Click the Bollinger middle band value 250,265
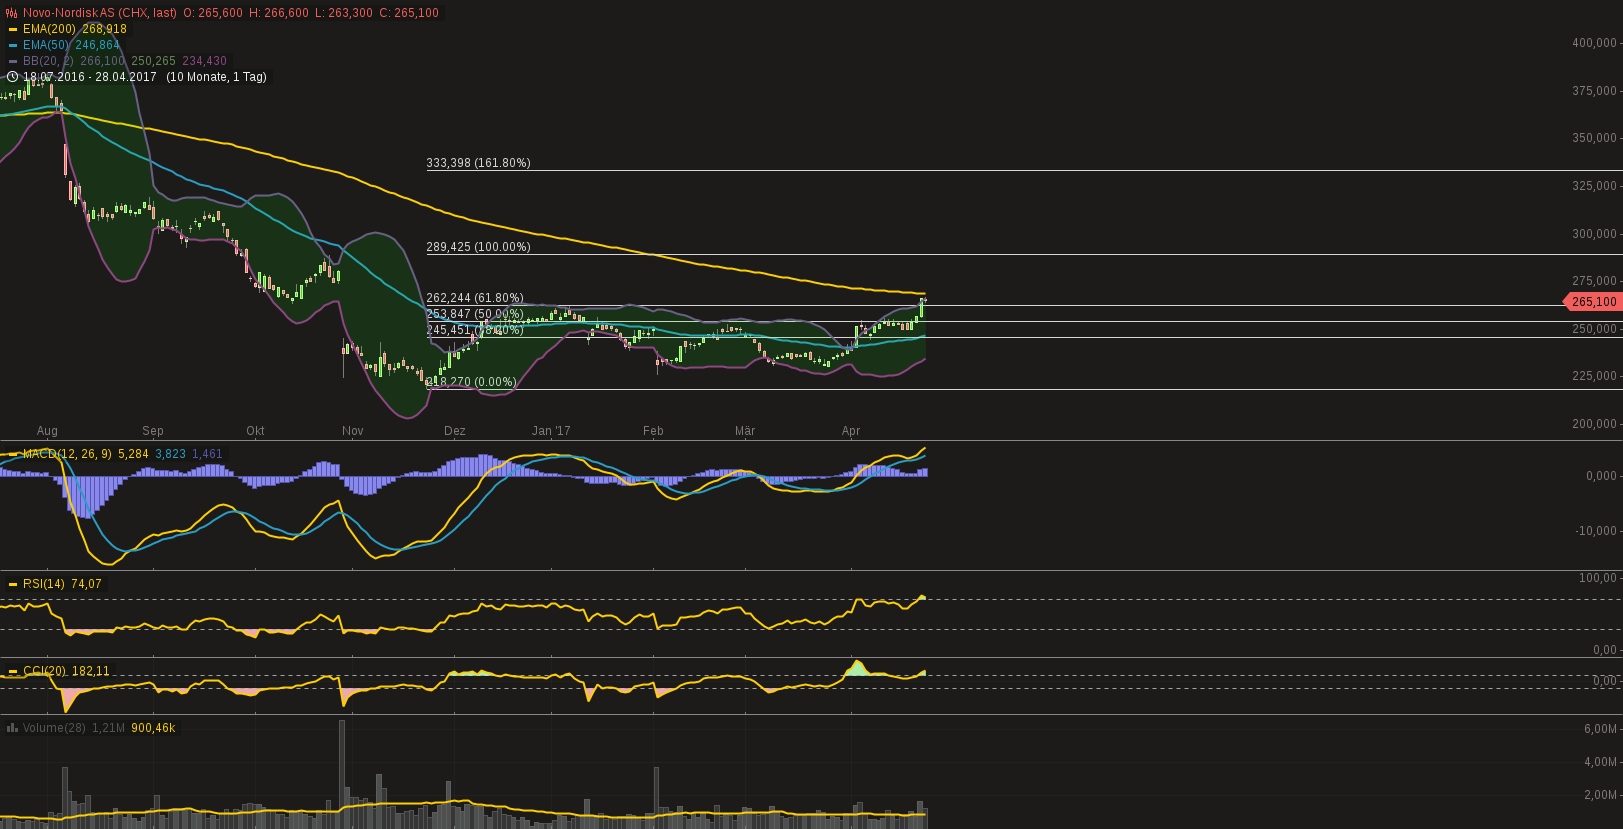Screen dimensions: 1623x829 tap(154, 61)
